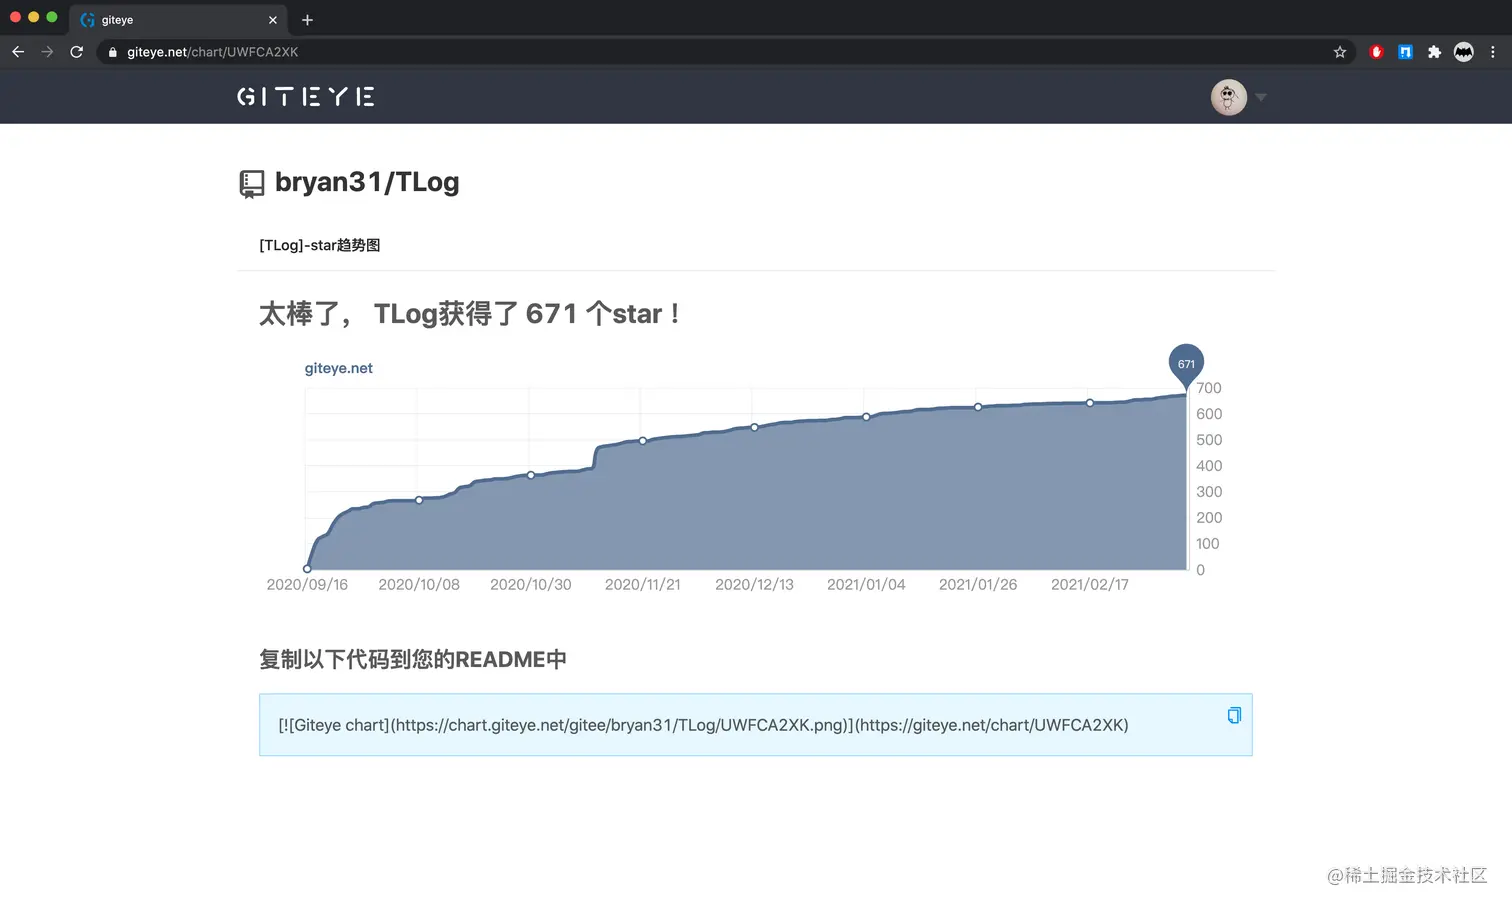Open a new browser tab
The width and height of the screenshot is (1512, 910).
coord(307,20)
